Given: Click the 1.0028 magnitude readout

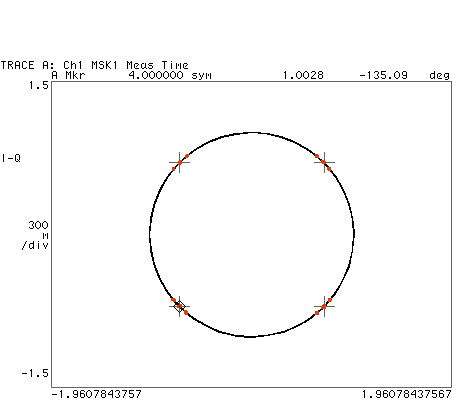Looking at the screenshot, I should pyautogui.click(x=303, y=75).
